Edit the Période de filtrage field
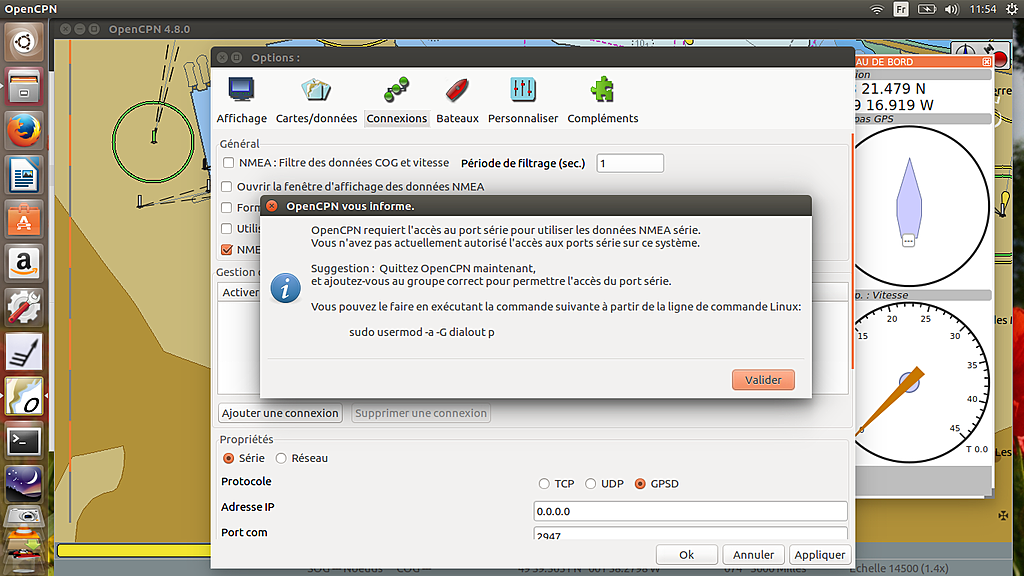Screen dimensions: 1024x576 630,163
